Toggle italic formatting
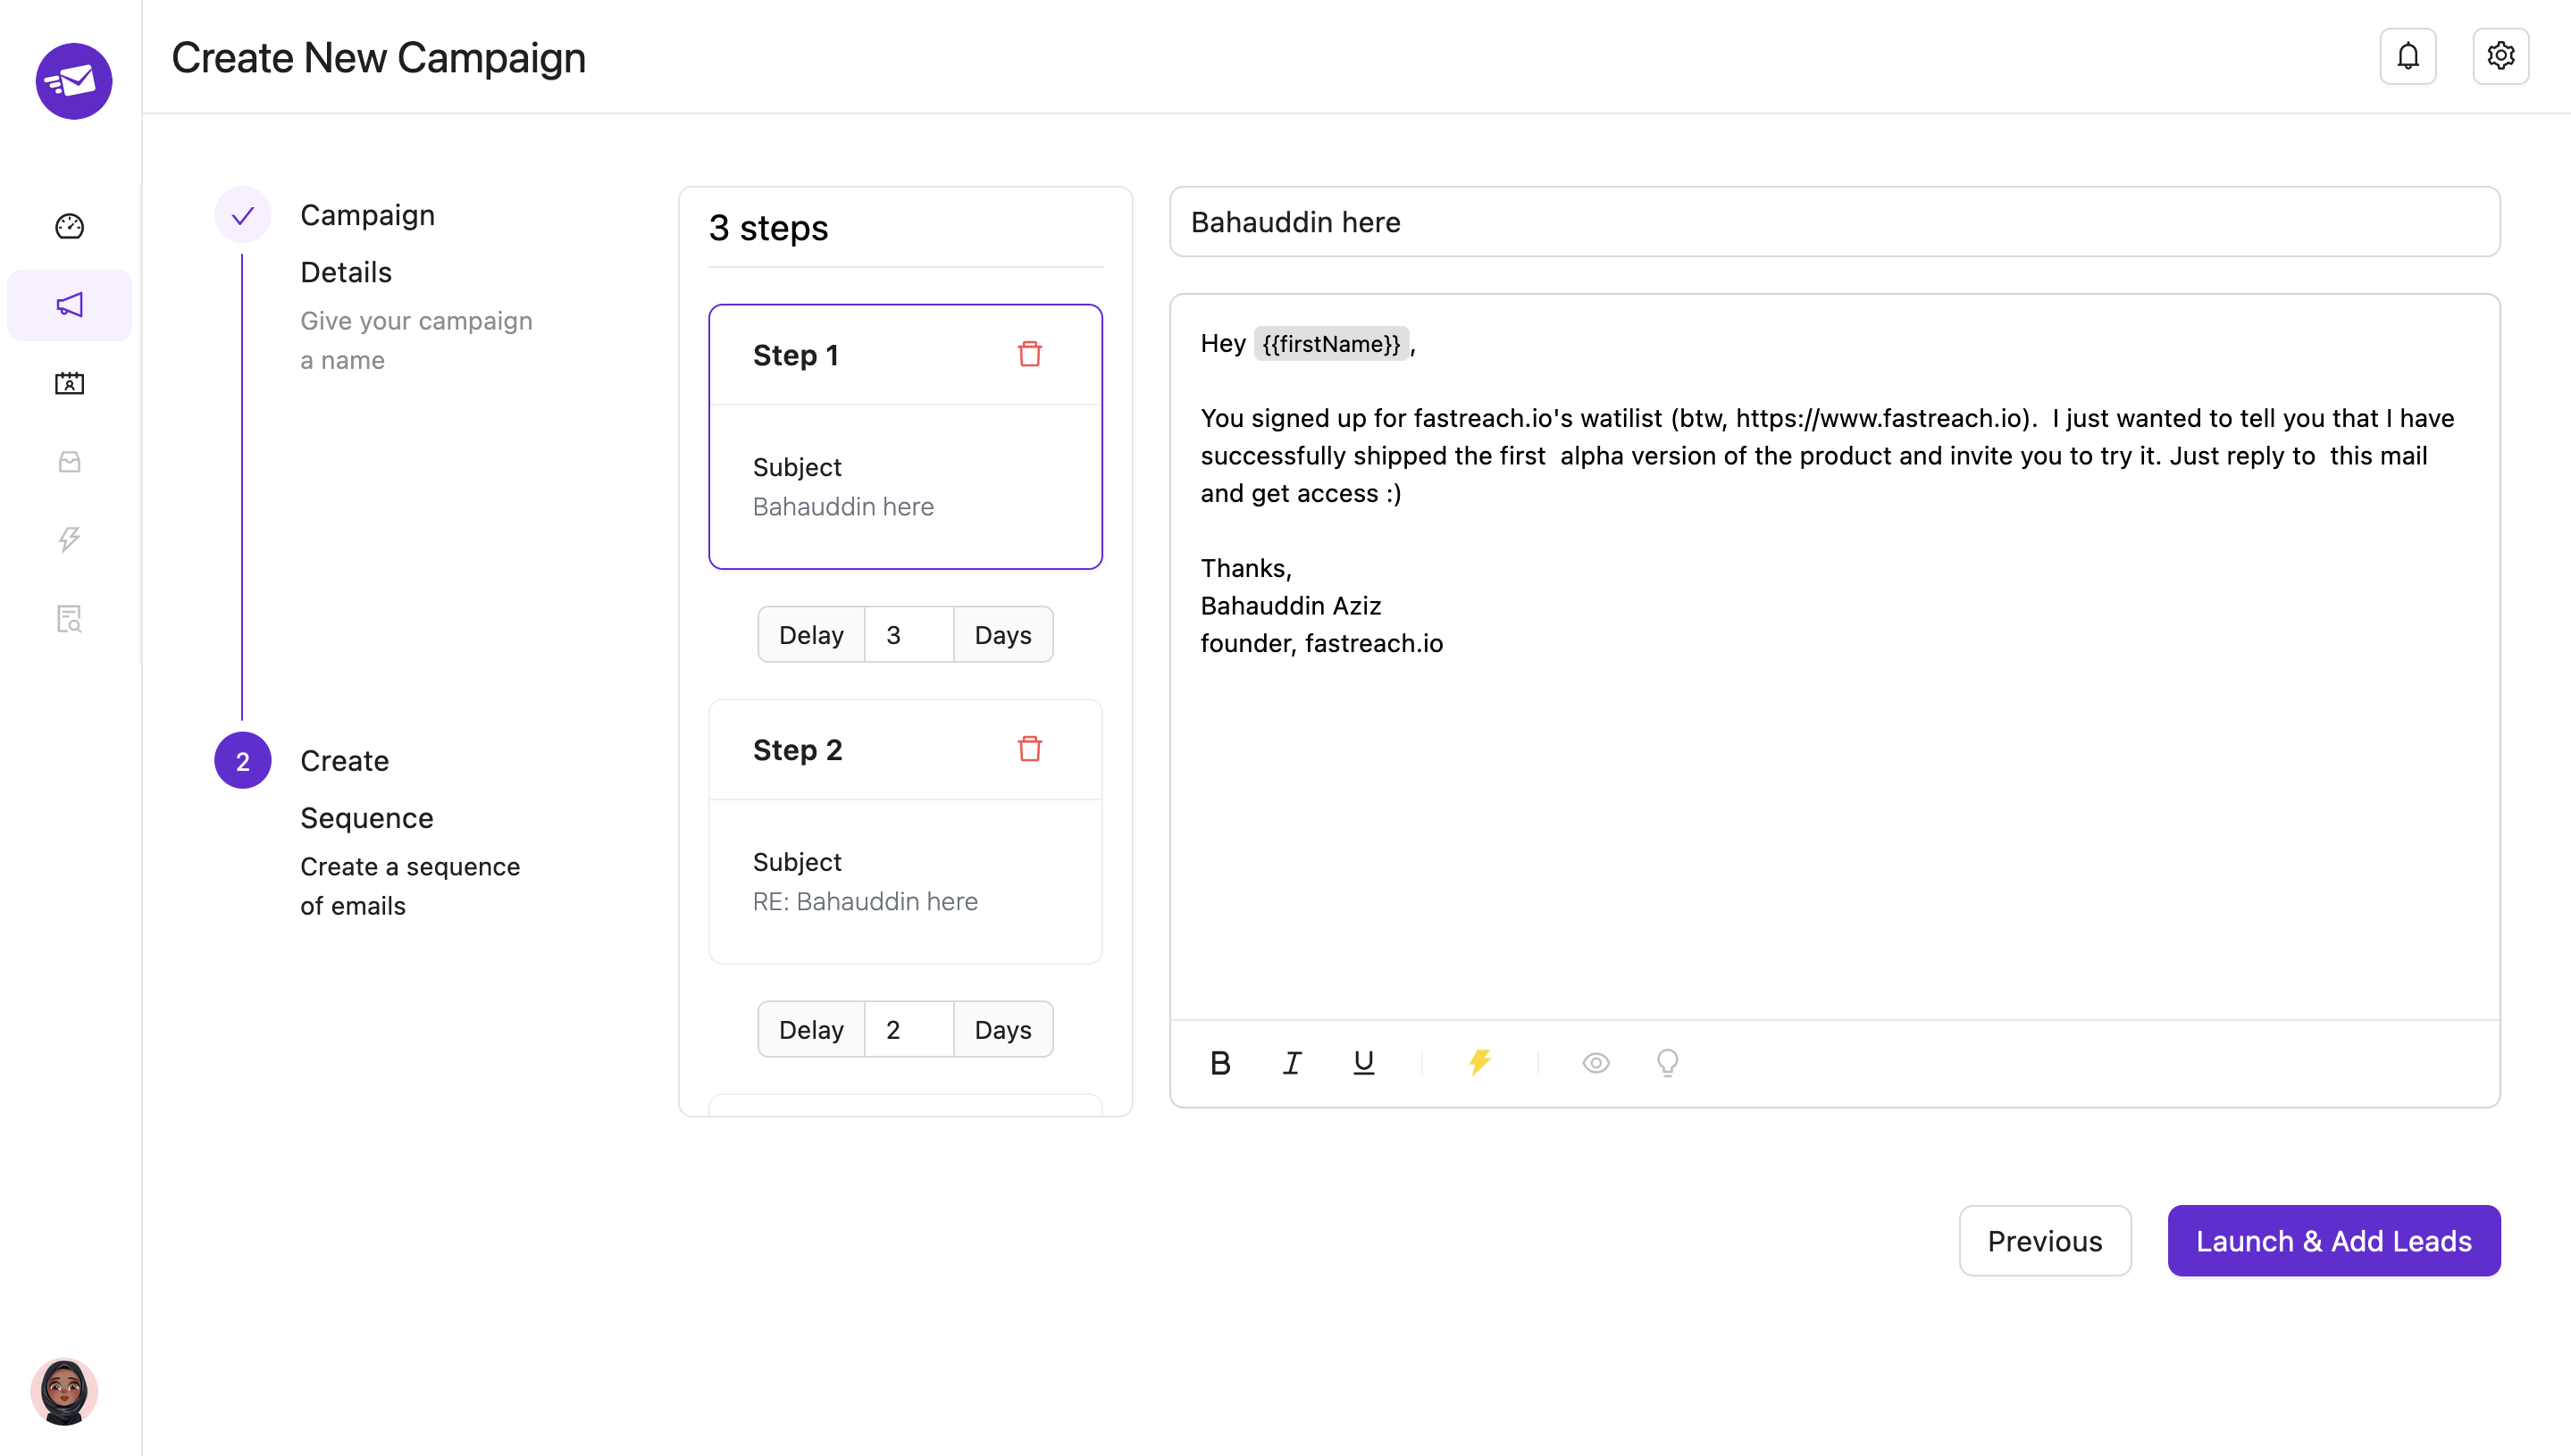 1291,1062
